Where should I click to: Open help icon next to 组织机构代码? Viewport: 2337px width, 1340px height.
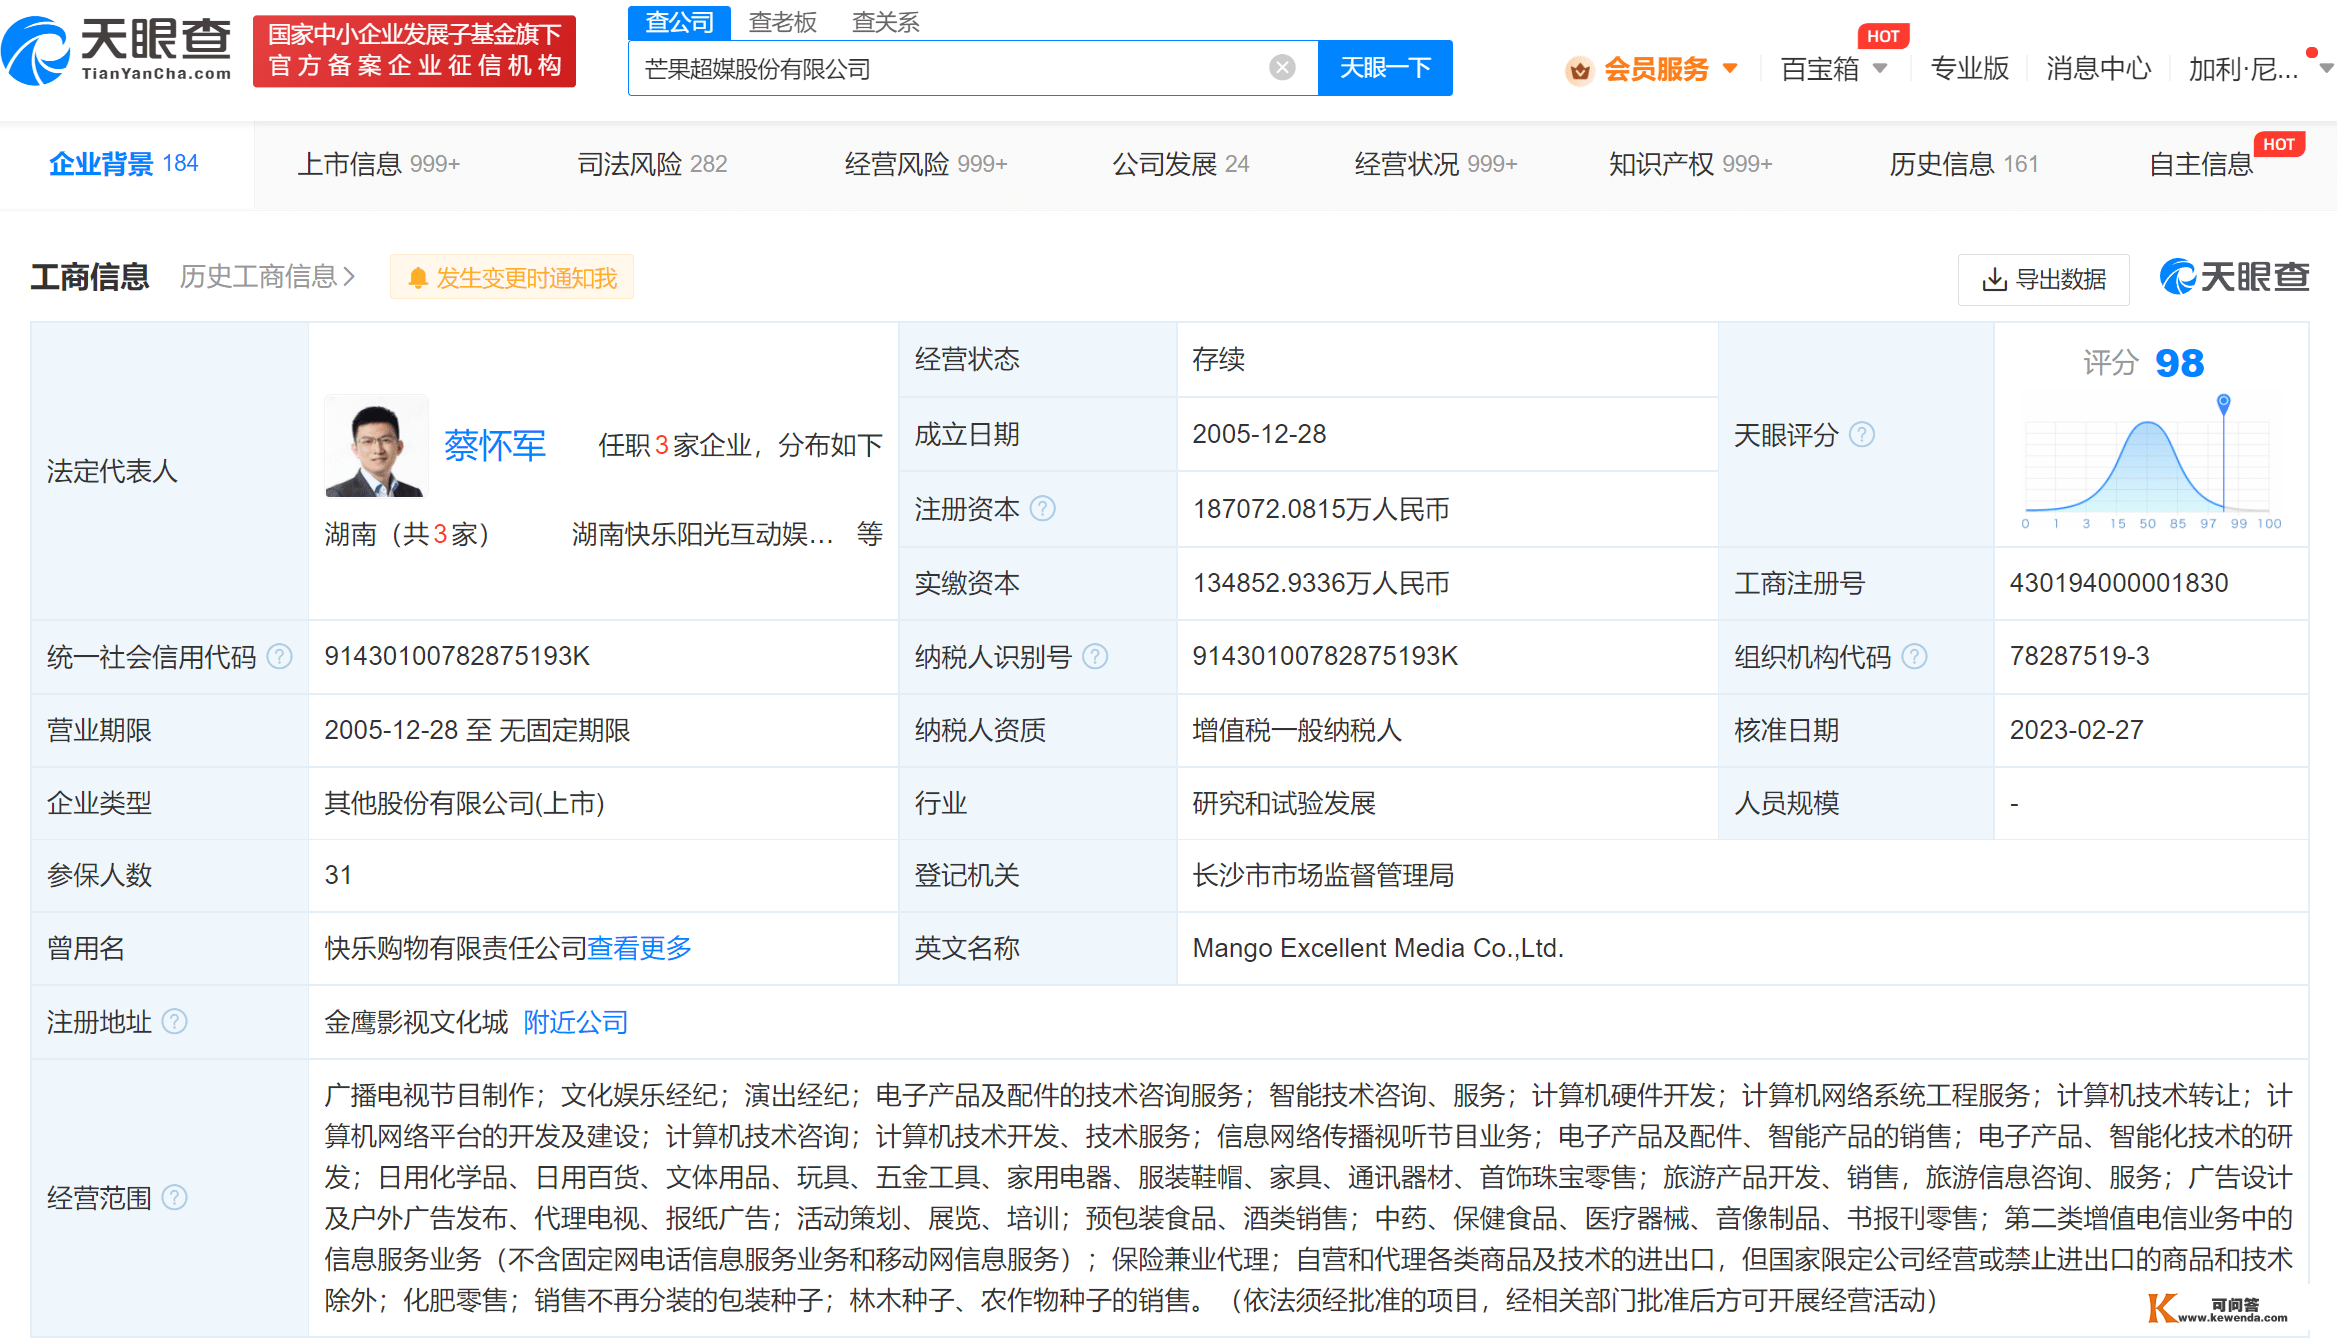point(1914,657)
